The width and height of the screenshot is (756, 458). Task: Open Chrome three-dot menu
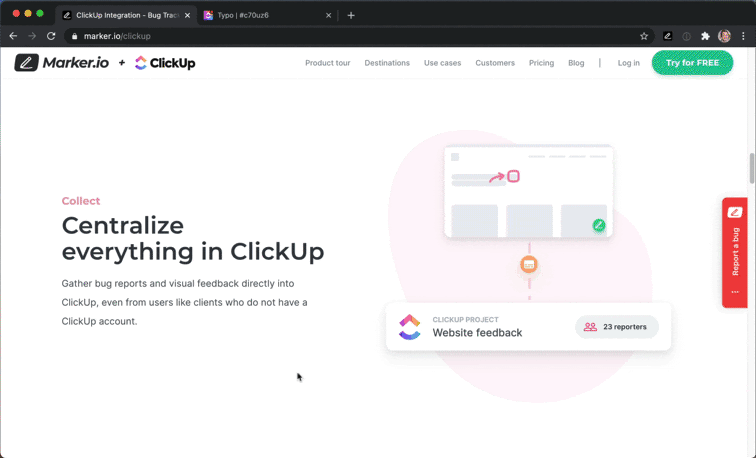coord(743,36)
